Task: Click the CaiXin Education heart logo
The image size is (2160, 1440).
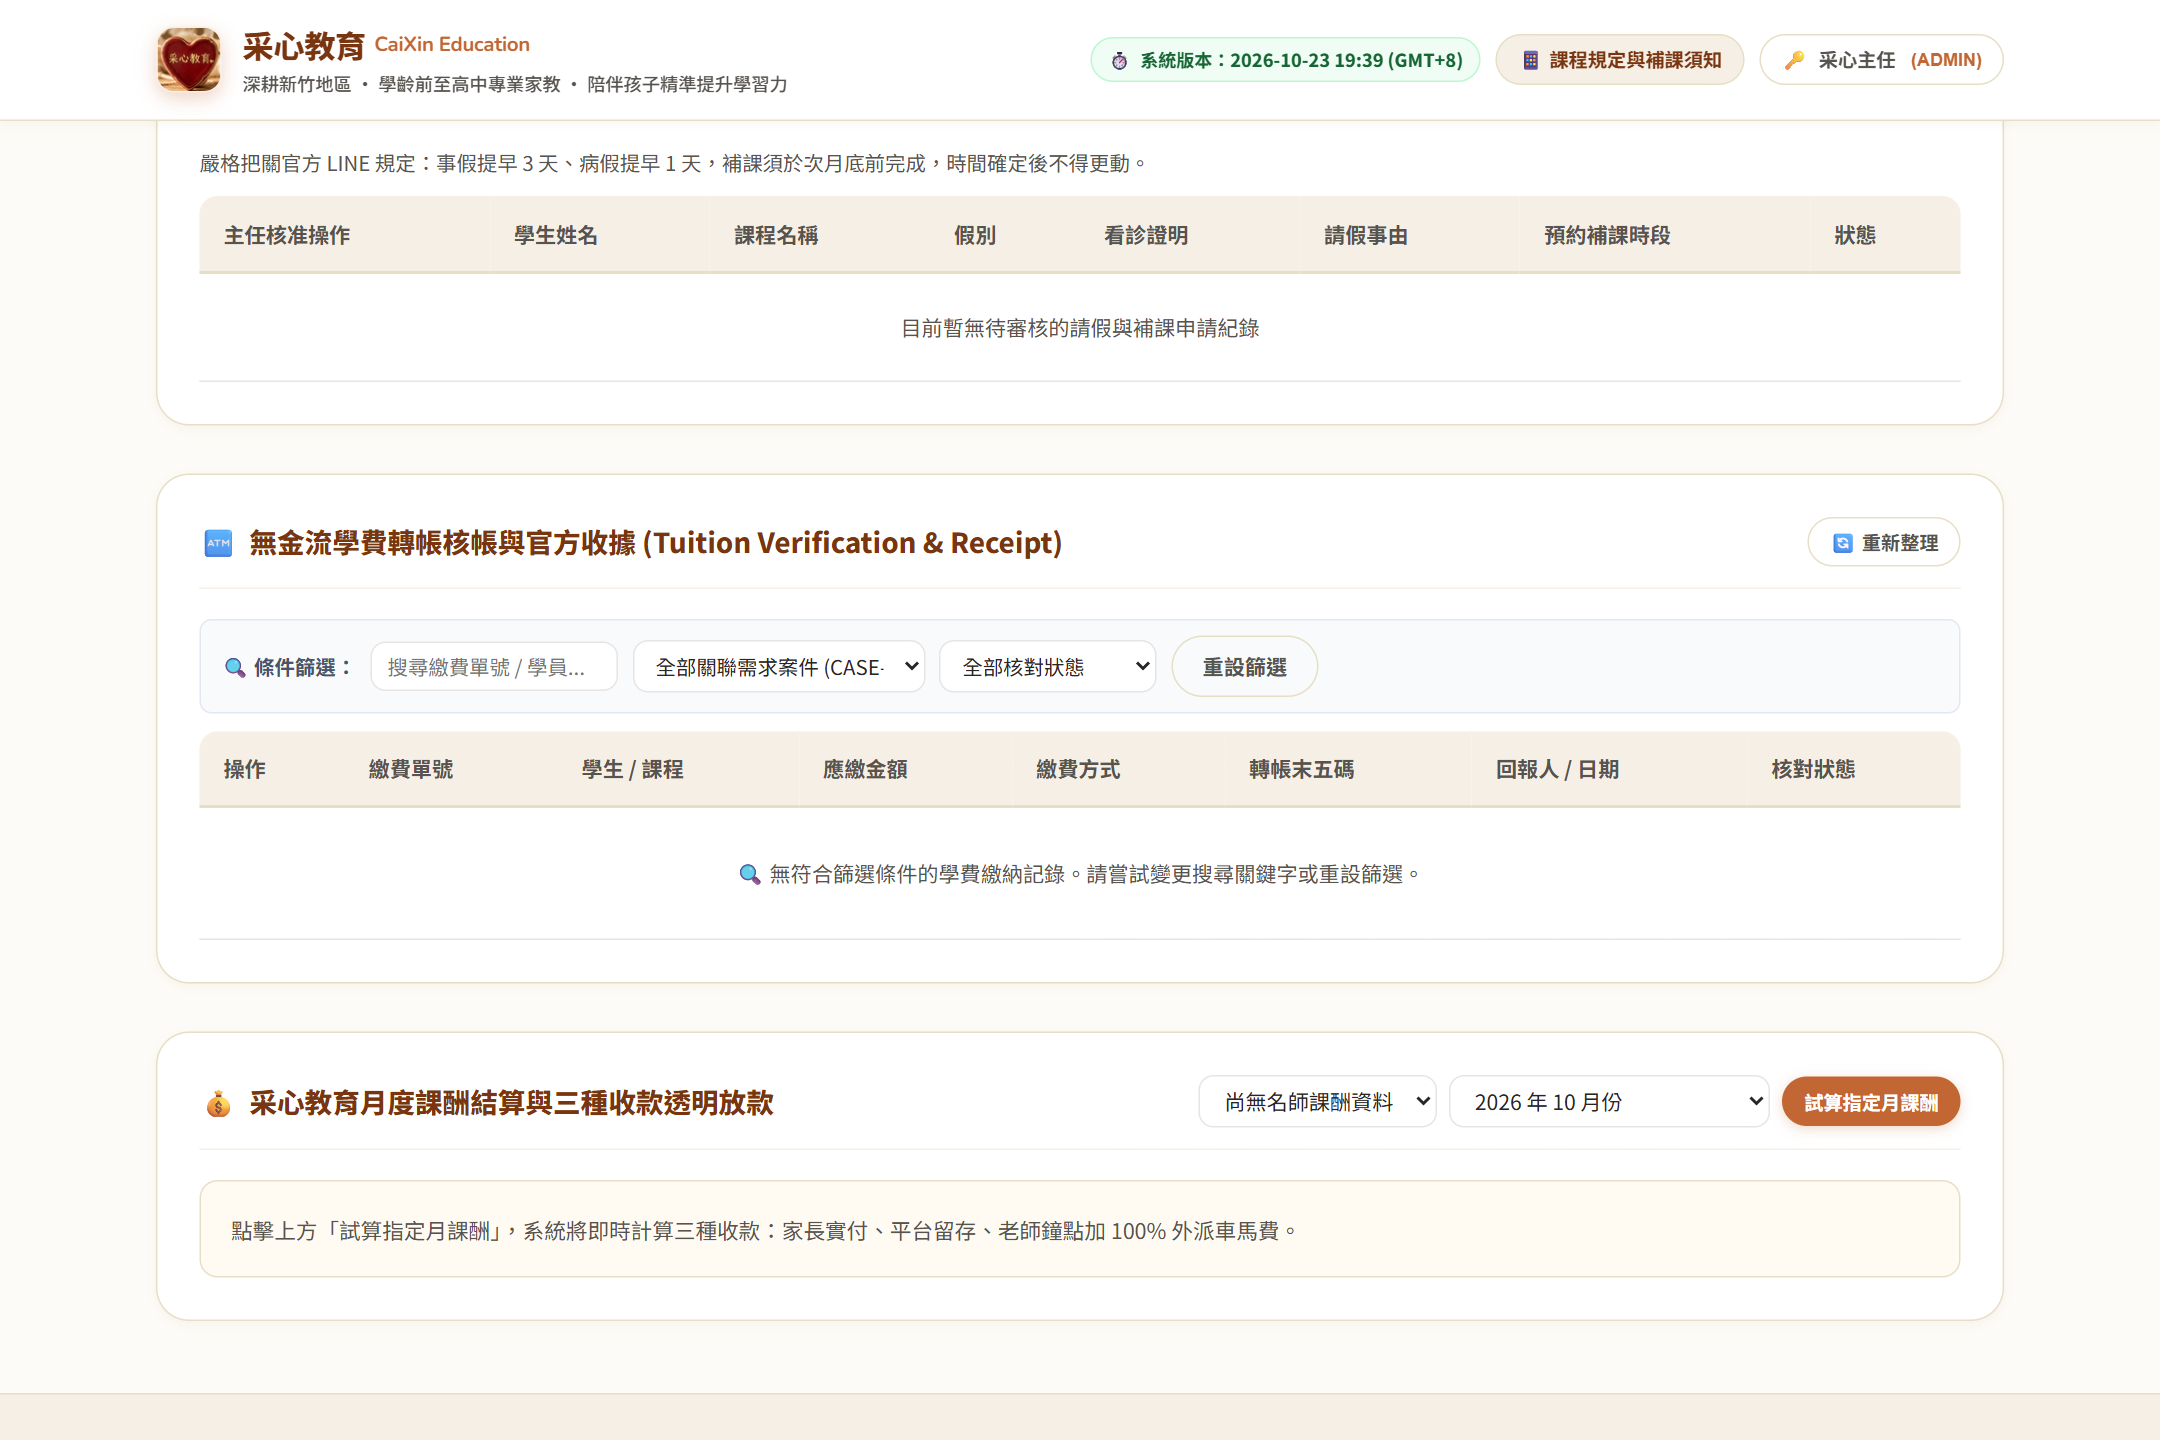Action: click(189, 59)
